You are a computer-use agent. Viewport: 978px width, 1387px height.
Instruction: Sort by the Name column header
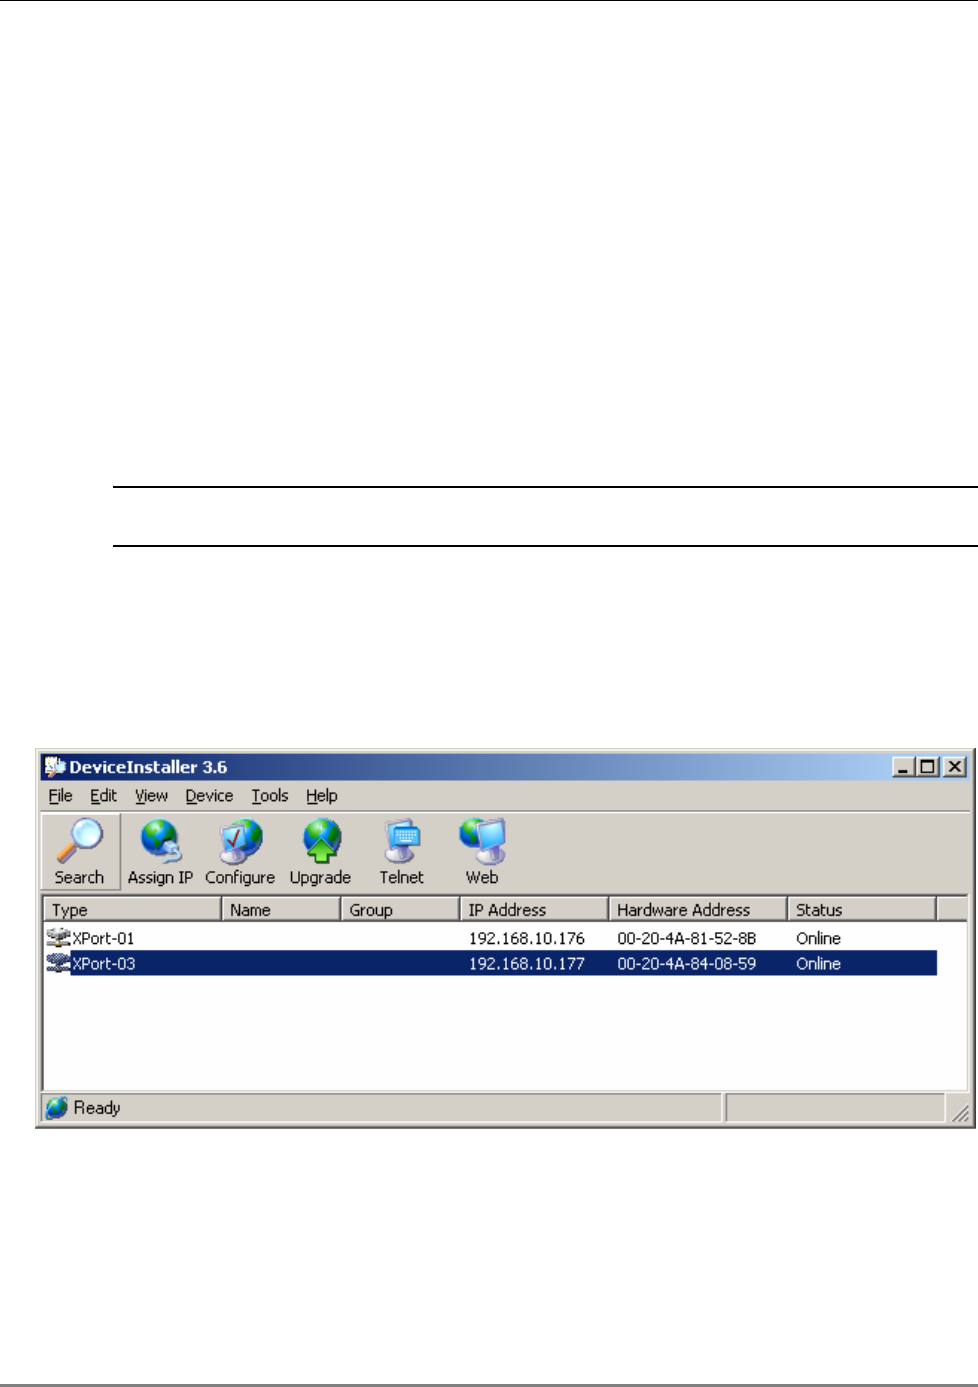[281, 909]
